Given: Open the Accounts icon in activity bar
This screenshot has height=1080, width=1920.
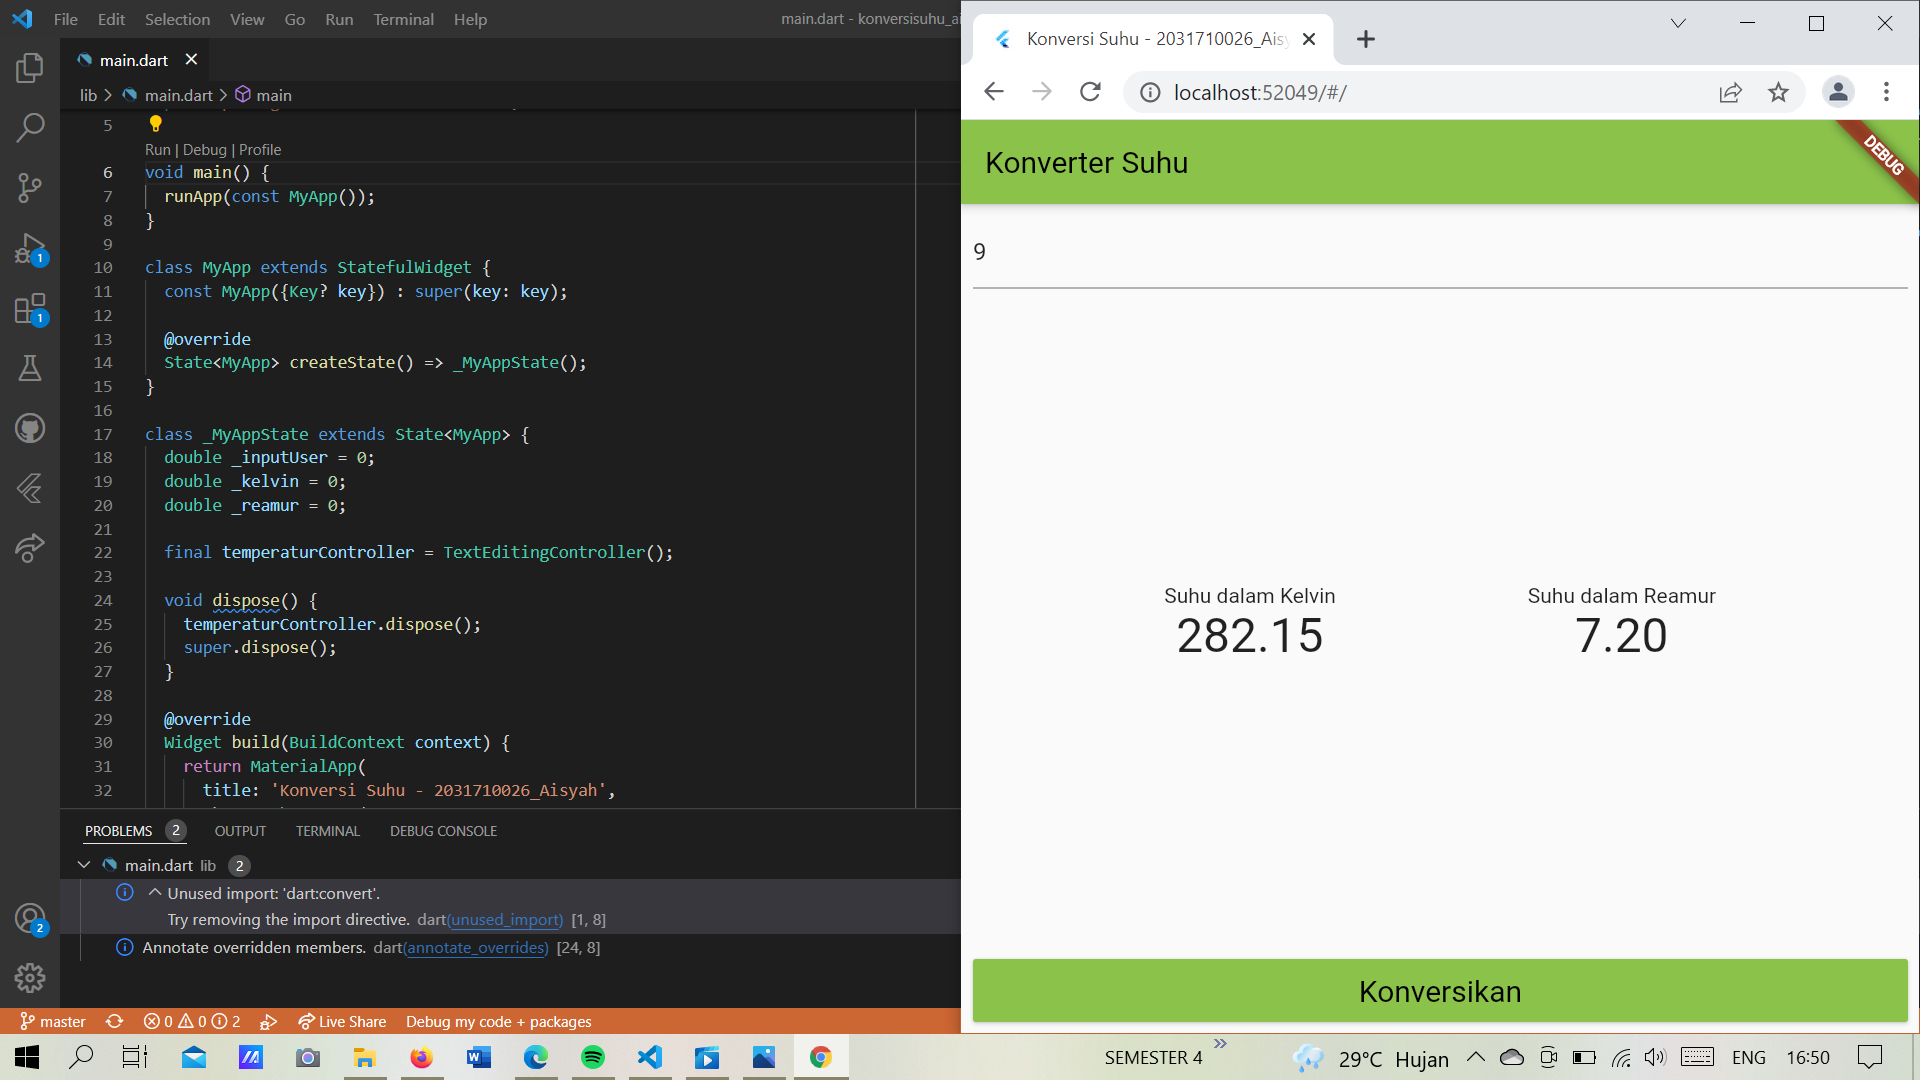Looking at the screenshot, I should (x=30, y=918).
